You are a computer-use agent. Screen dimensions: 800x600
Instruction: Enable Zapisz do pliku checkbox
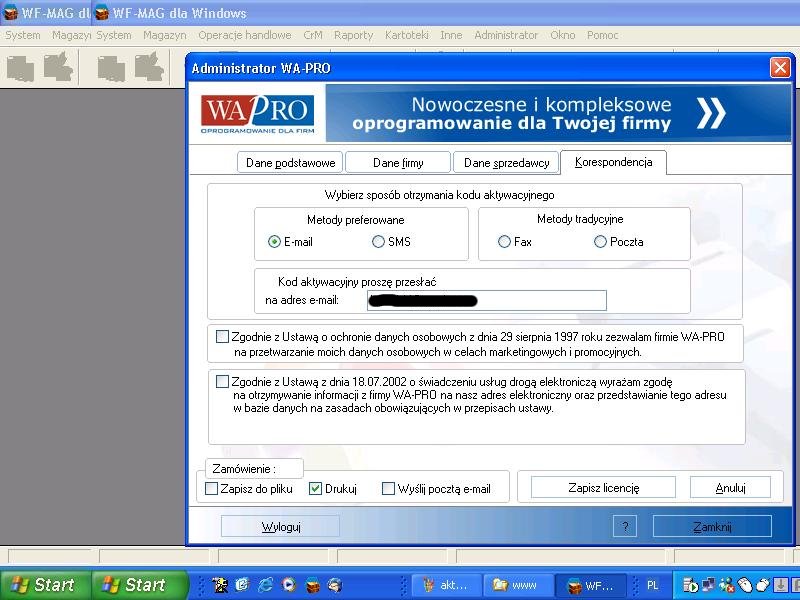pyautogui.click(x=211, y=489)
